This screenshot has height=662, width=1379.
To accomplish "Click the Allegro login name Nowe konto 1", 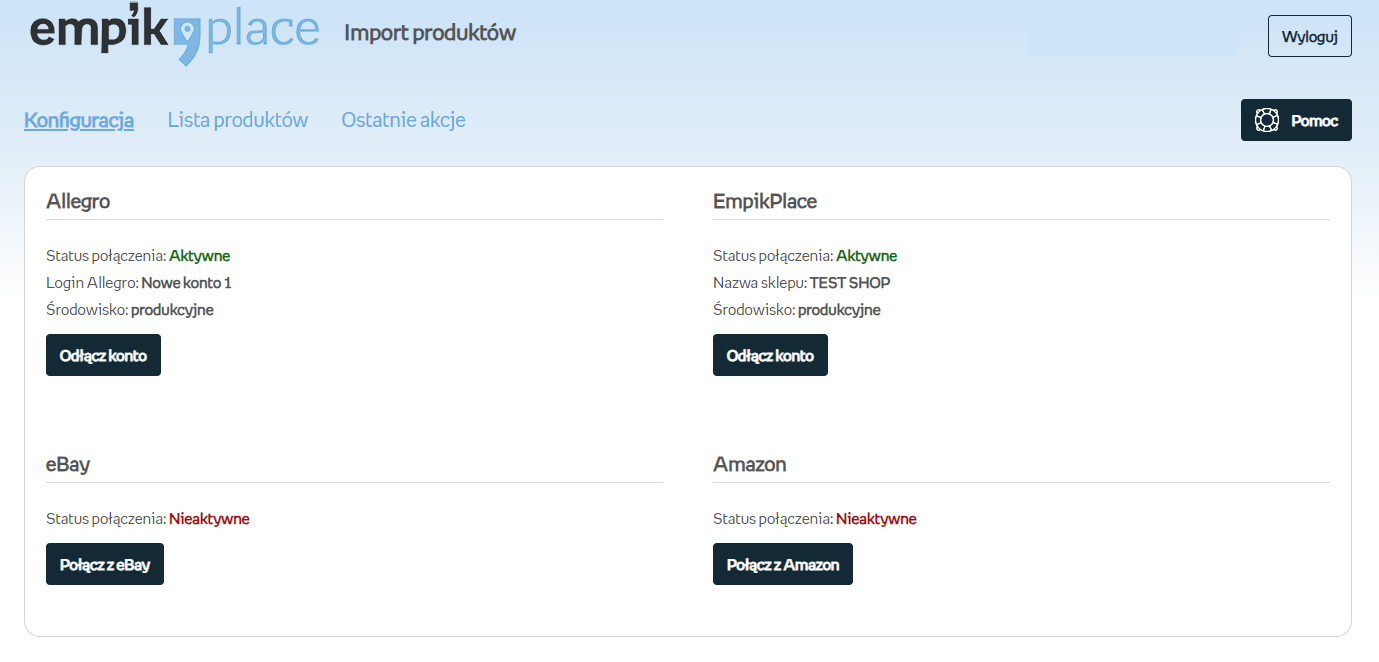I will (x=186, y=283).
